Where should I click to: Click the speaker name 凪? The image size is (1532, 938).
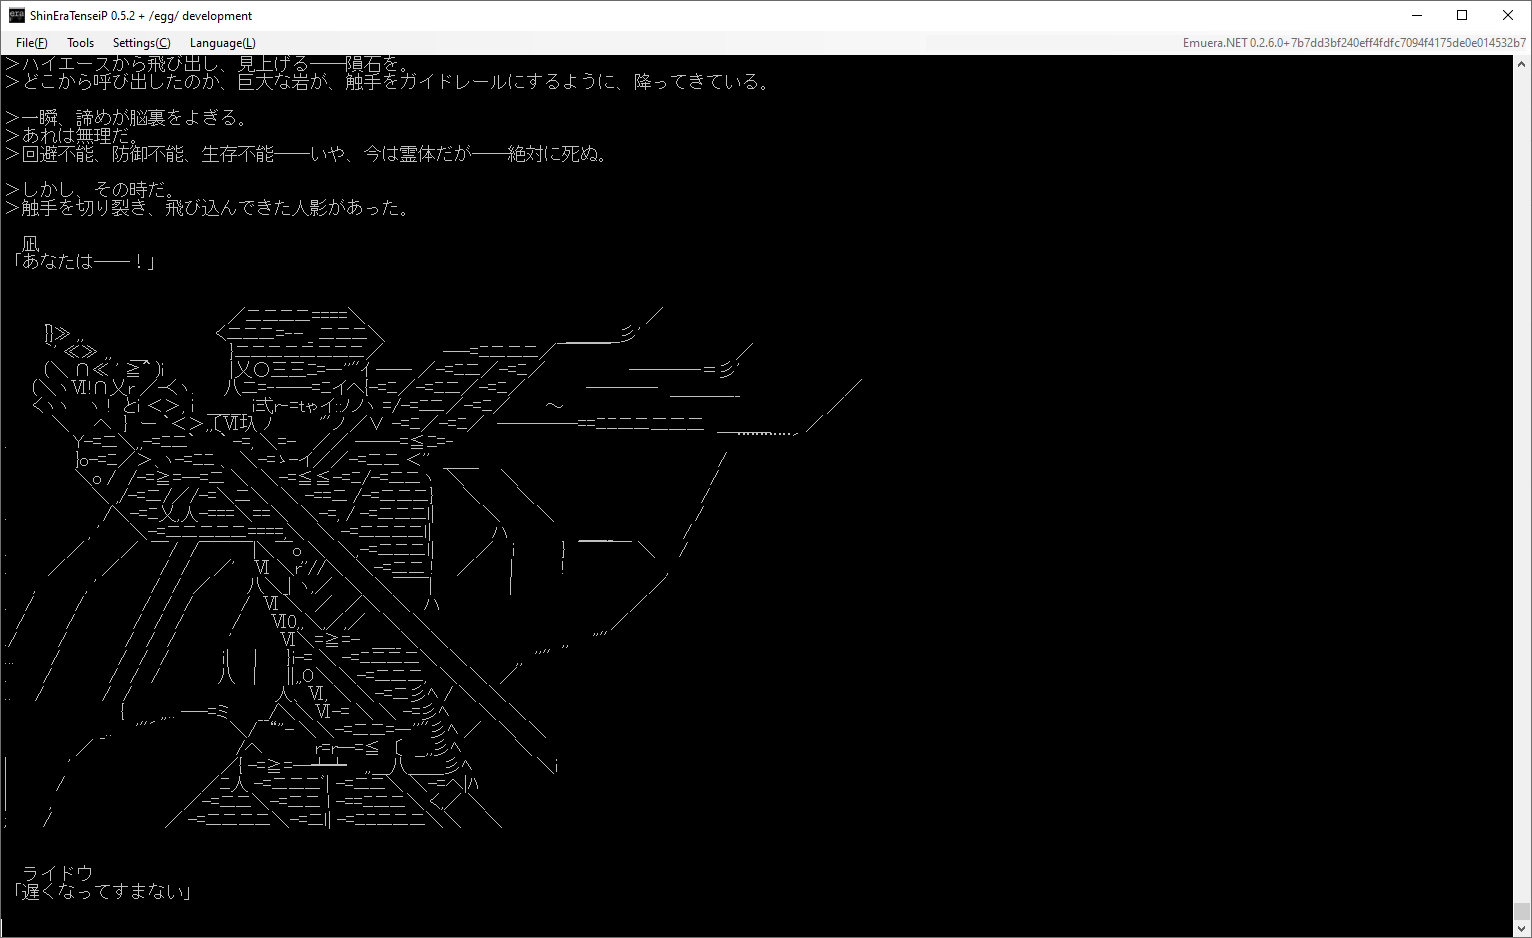pos(30,243)
